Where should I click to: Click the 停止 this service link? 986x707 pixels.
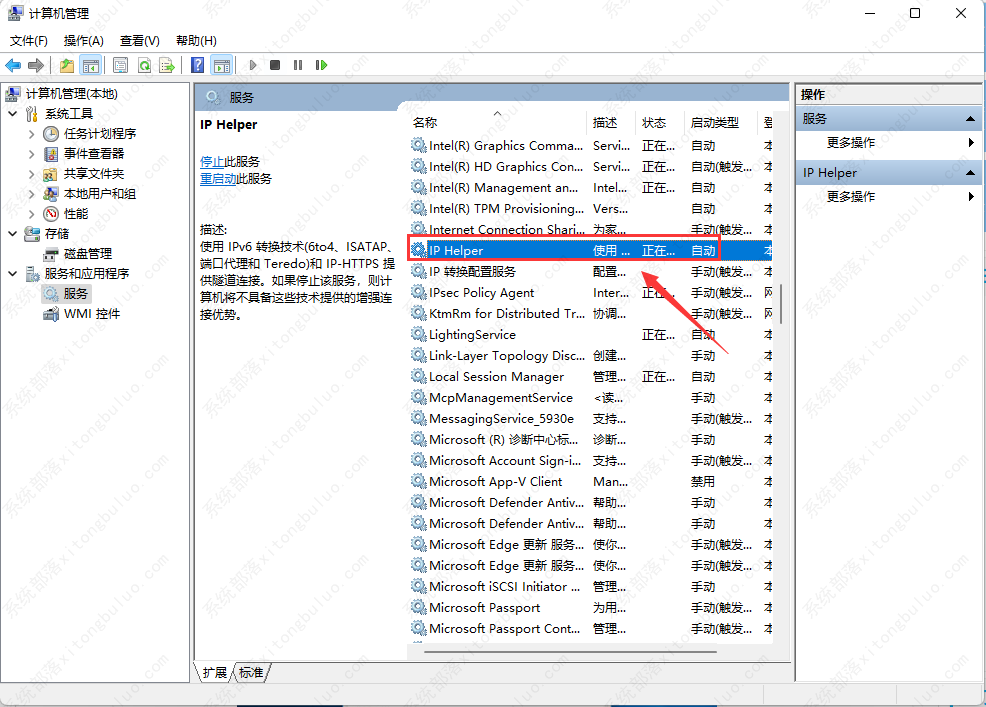point(212,162)
